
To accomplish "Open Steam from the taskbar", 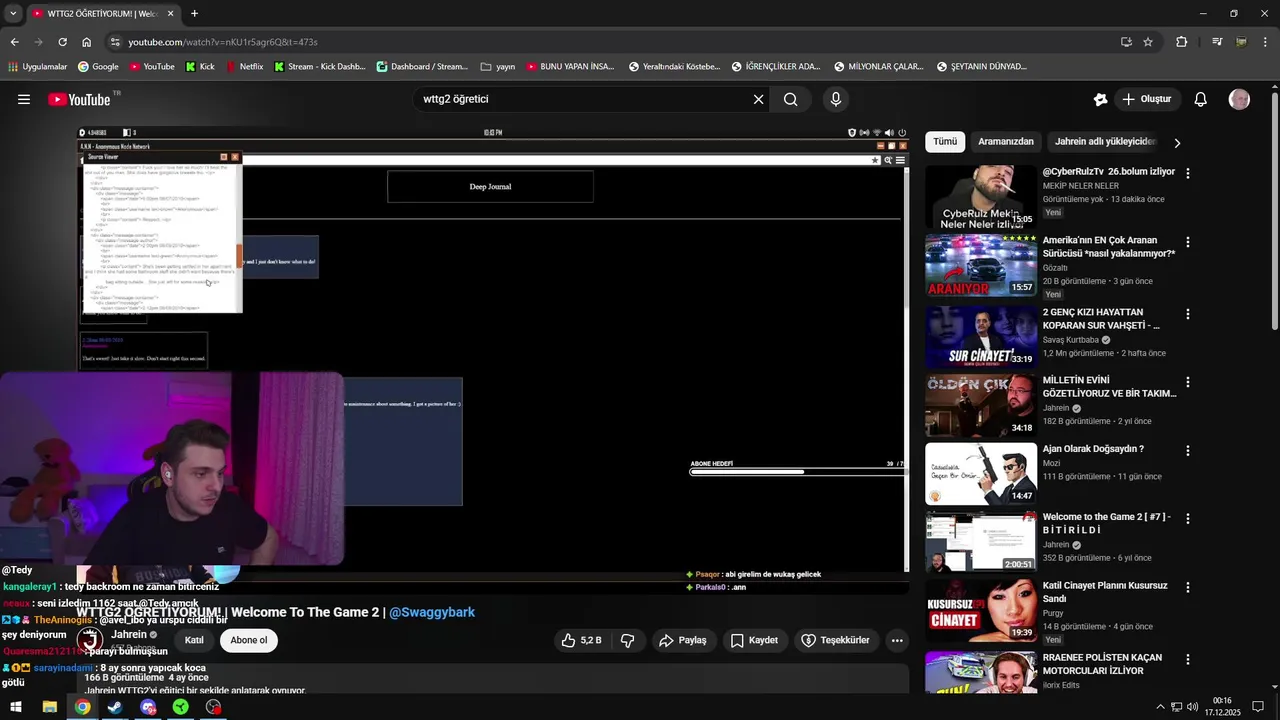I will click(x=115, y=707).
